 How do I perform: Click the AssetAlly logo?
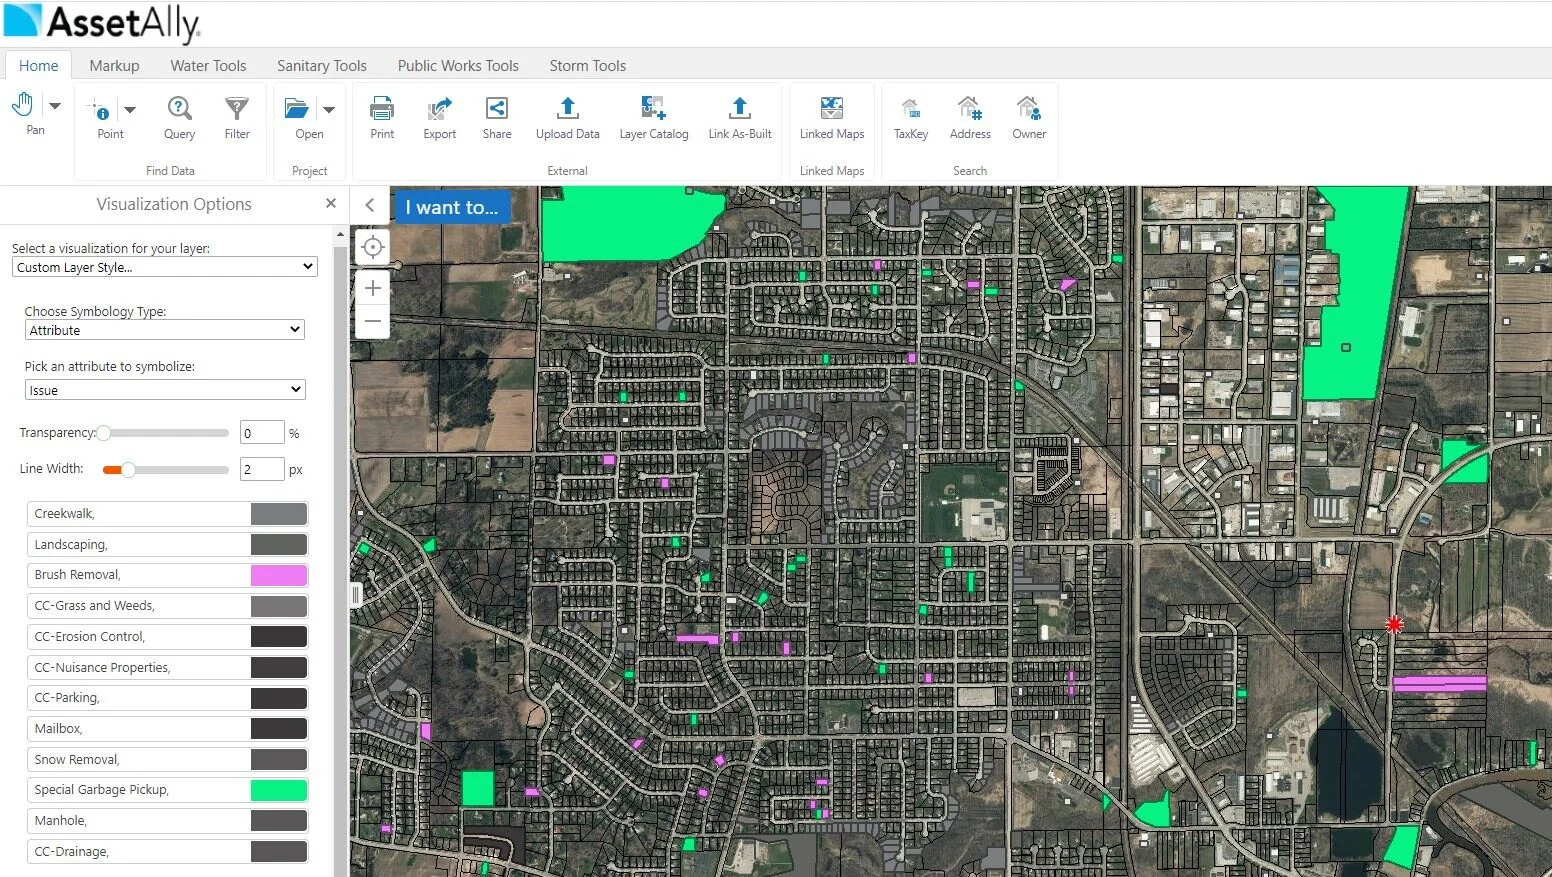point(102,22)
